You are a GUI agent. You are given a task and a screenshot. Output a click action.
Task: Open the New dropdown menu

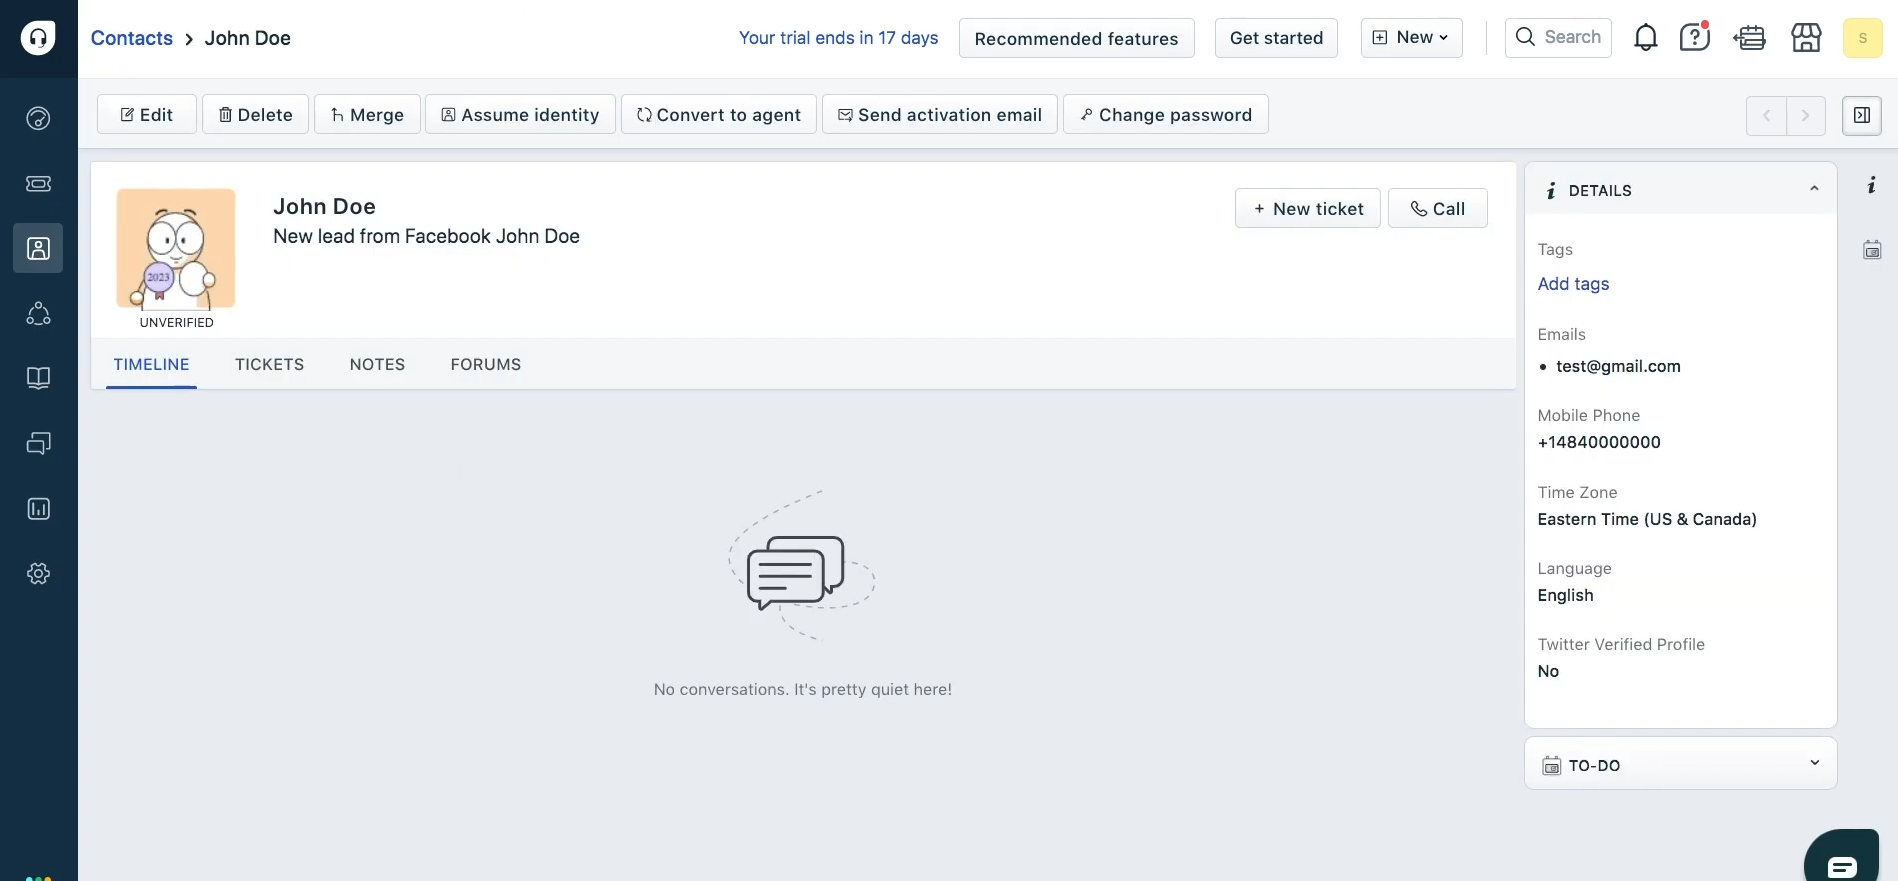tap(1411, 38)
